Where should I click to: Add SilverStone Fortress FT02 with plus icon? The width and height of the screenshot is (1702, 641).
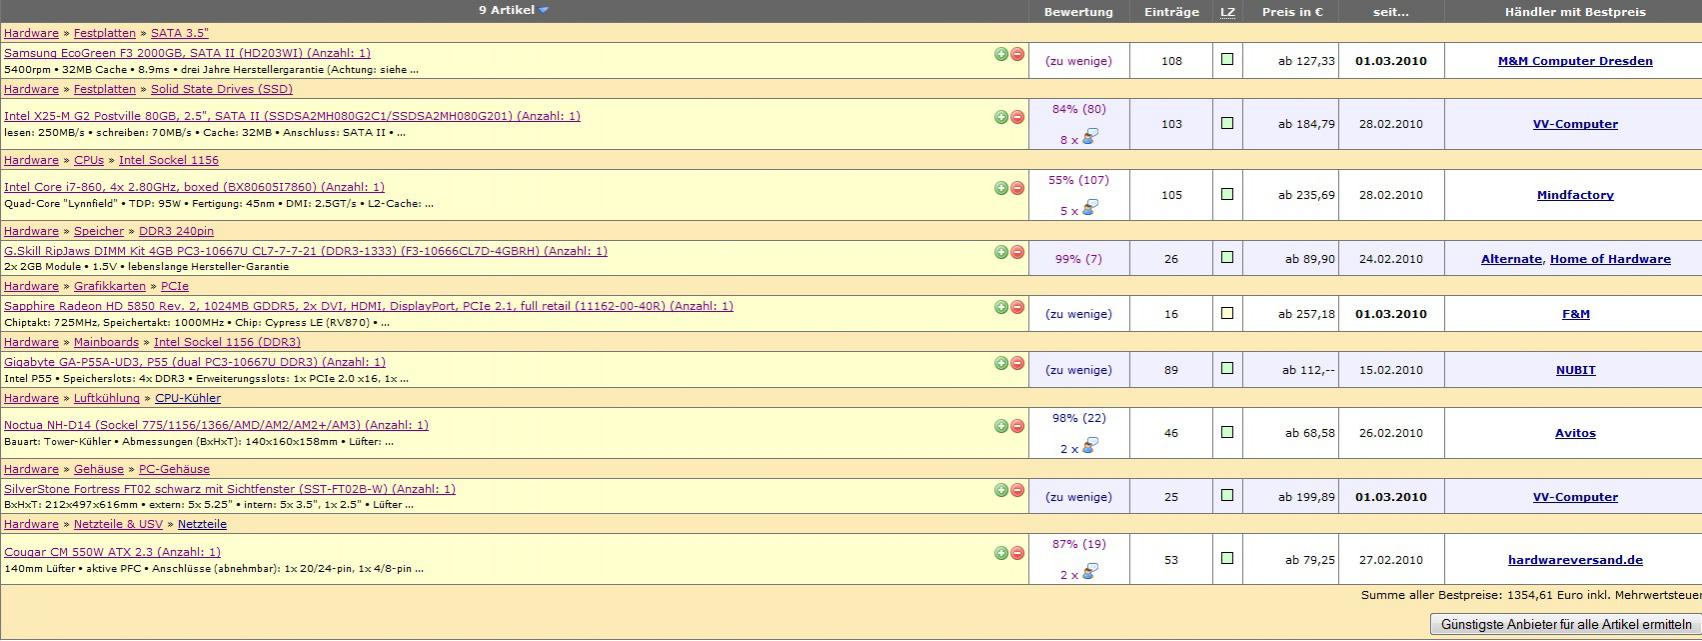point(1001,490)
